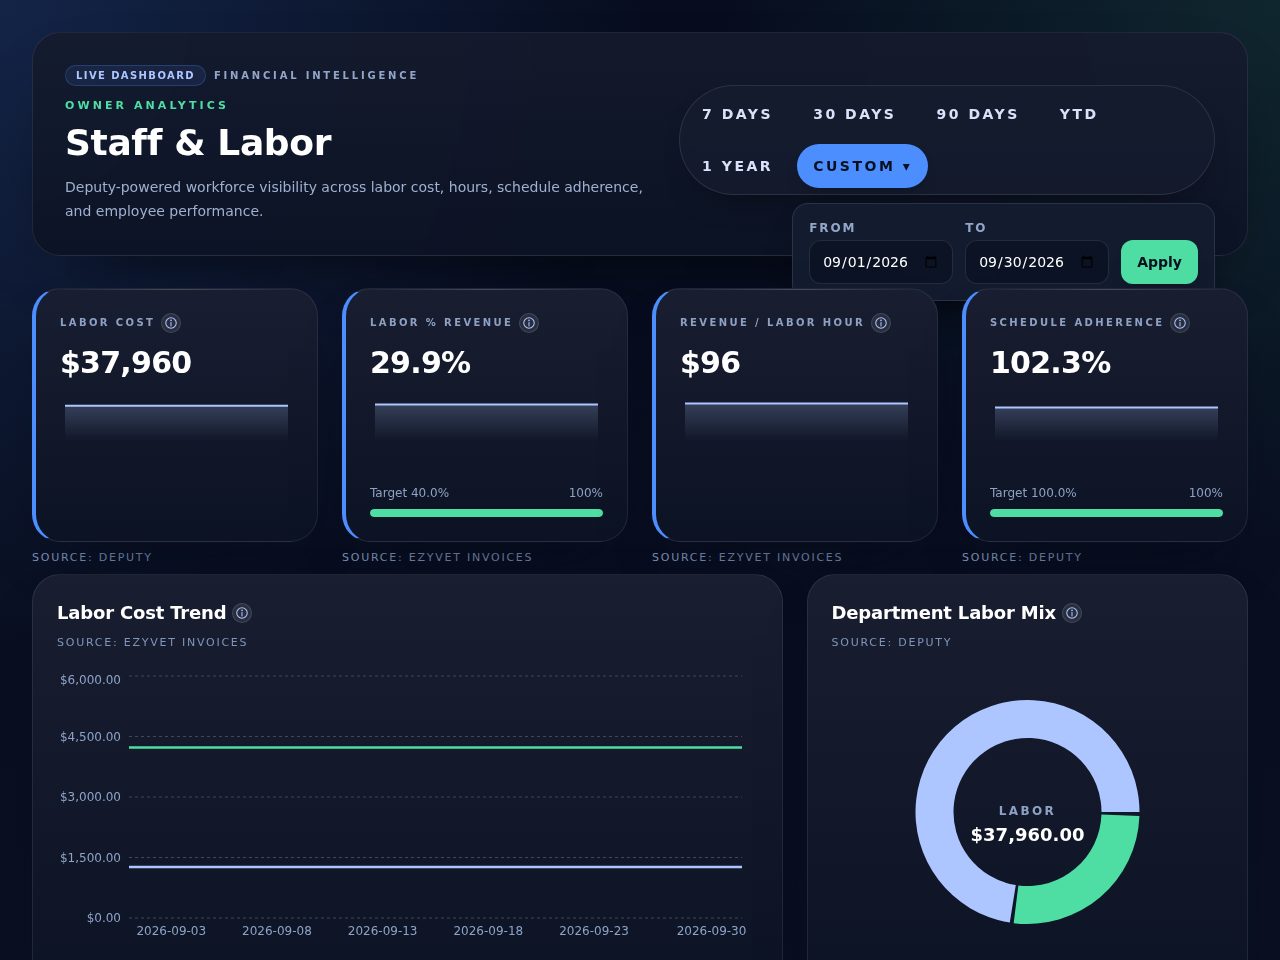Open calendar picker in To date field
Screen dimensions: 1280x960
(1087, 262)
